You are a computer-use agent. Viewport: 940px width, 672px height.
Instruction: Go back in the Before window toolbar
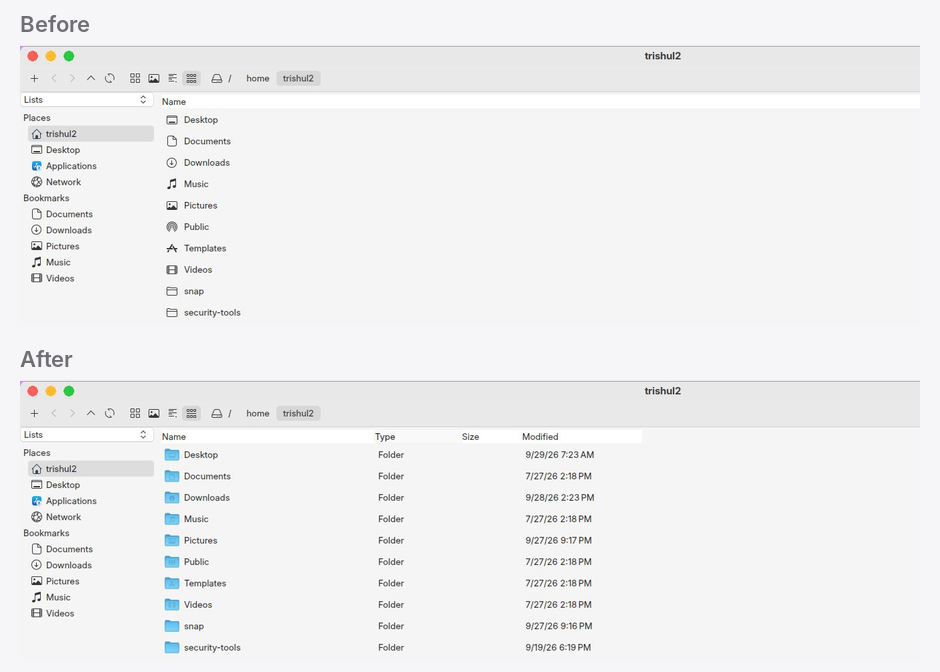pos(54,79)
